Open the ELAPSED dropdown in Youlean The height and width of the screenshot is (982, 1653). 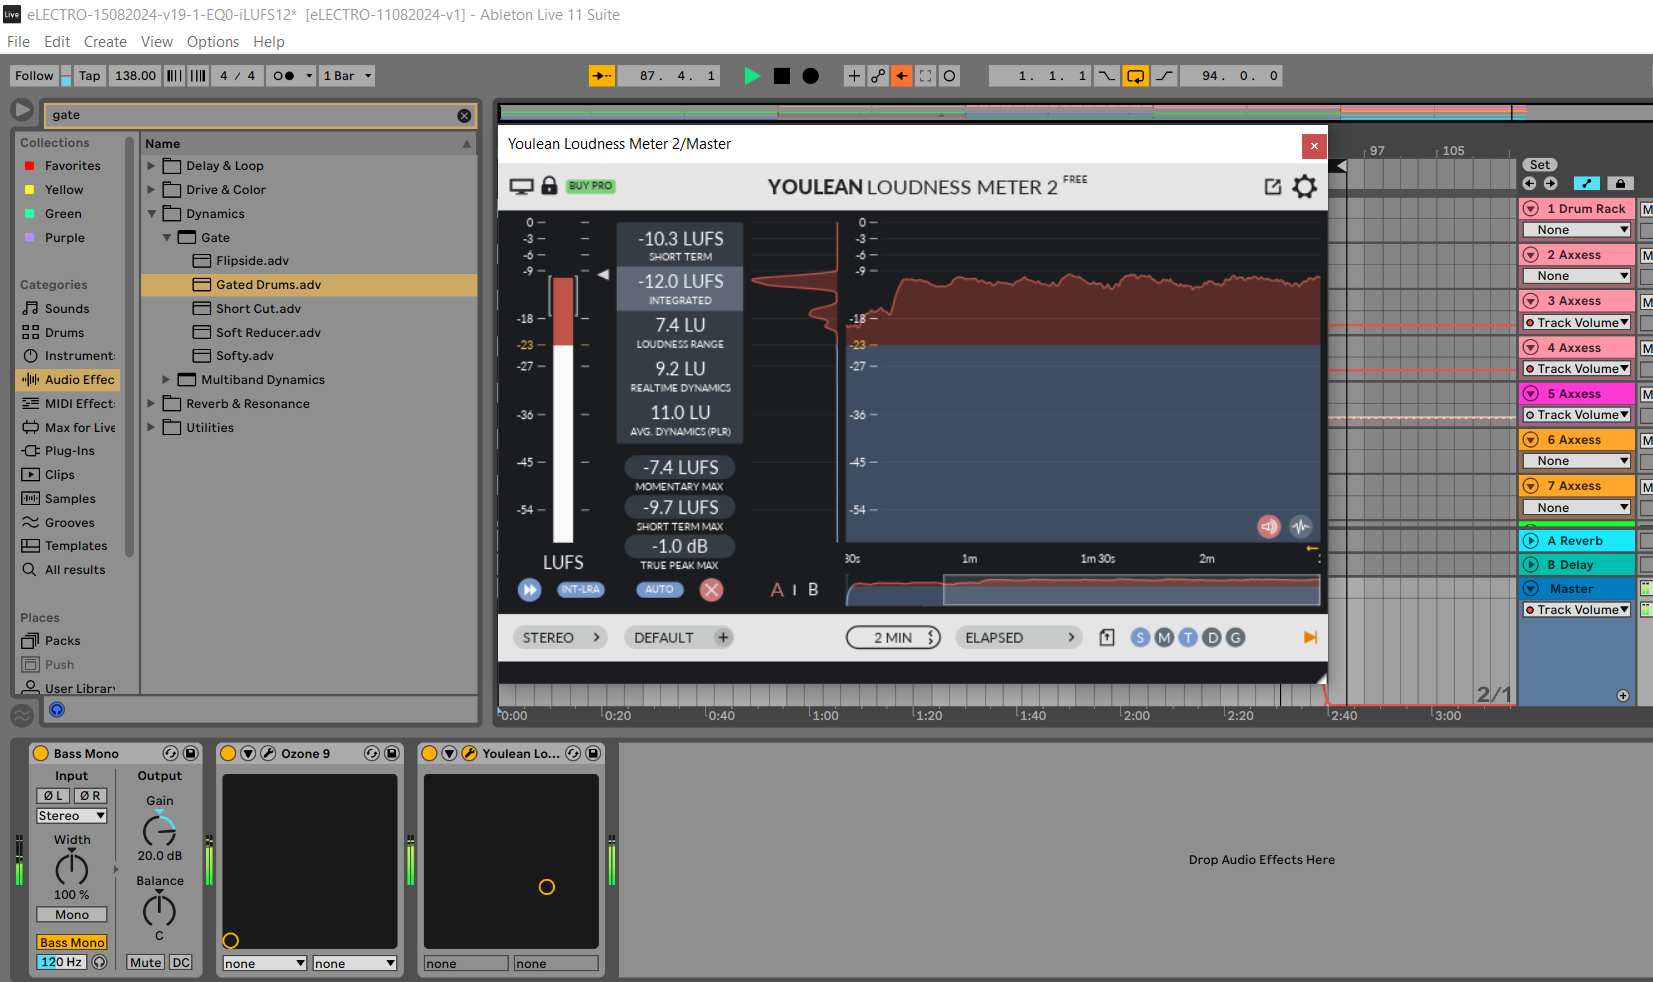tap(1020, 638)
